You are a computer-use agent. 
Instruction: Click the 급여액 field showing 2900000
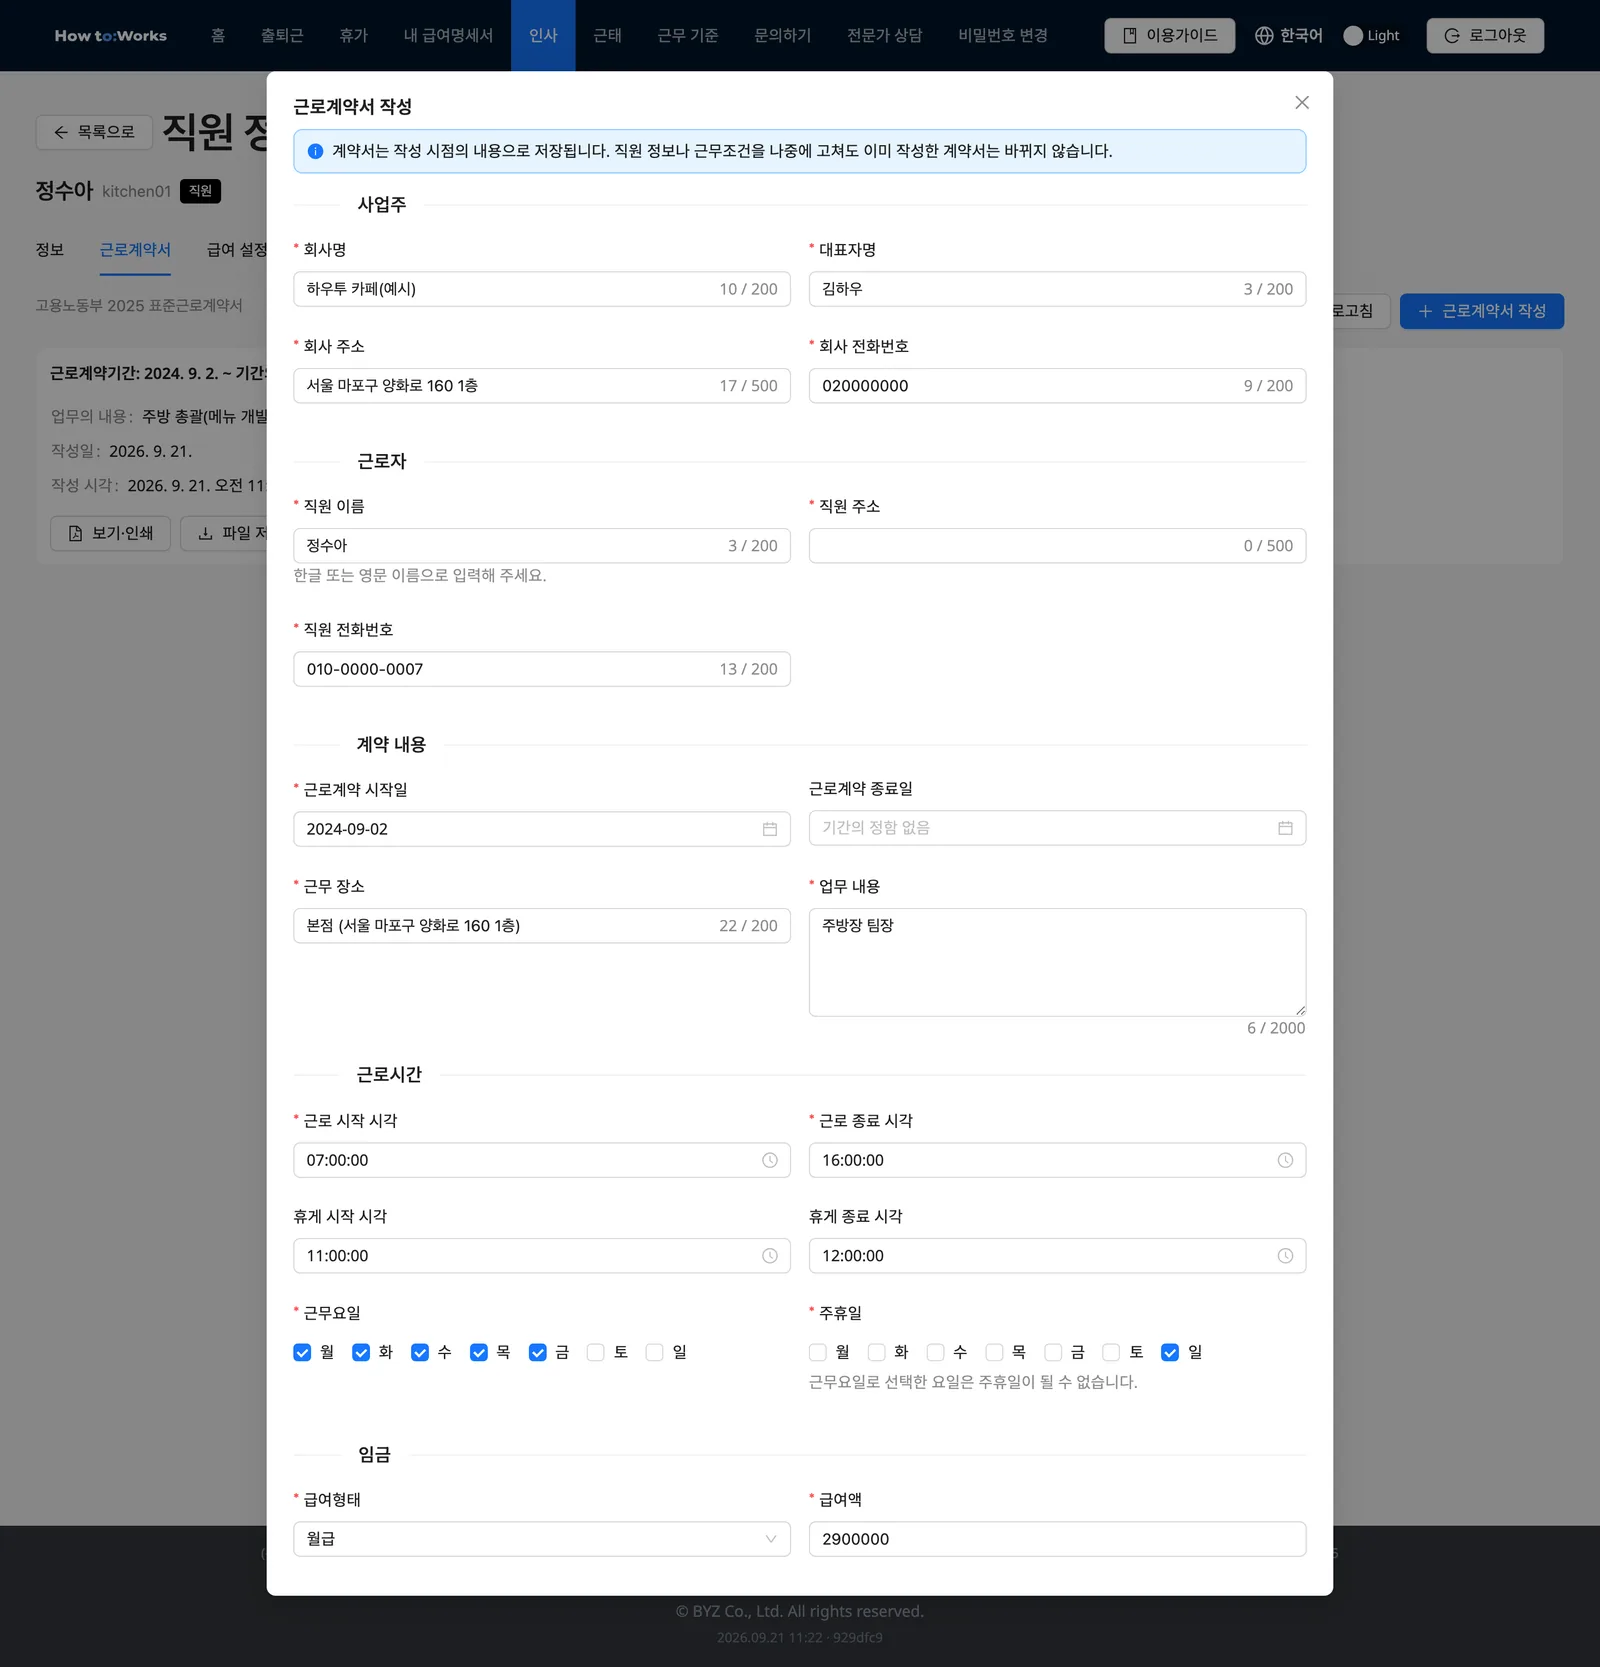point(1057,1539)
